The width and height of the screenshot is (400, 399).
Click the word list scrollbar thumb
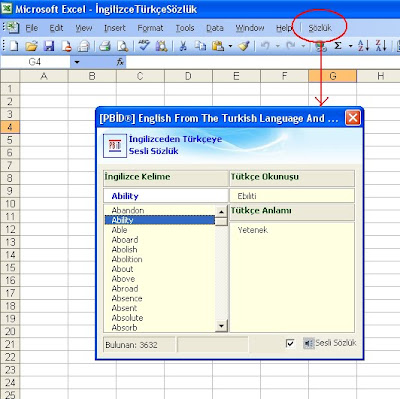click(221, 221)
